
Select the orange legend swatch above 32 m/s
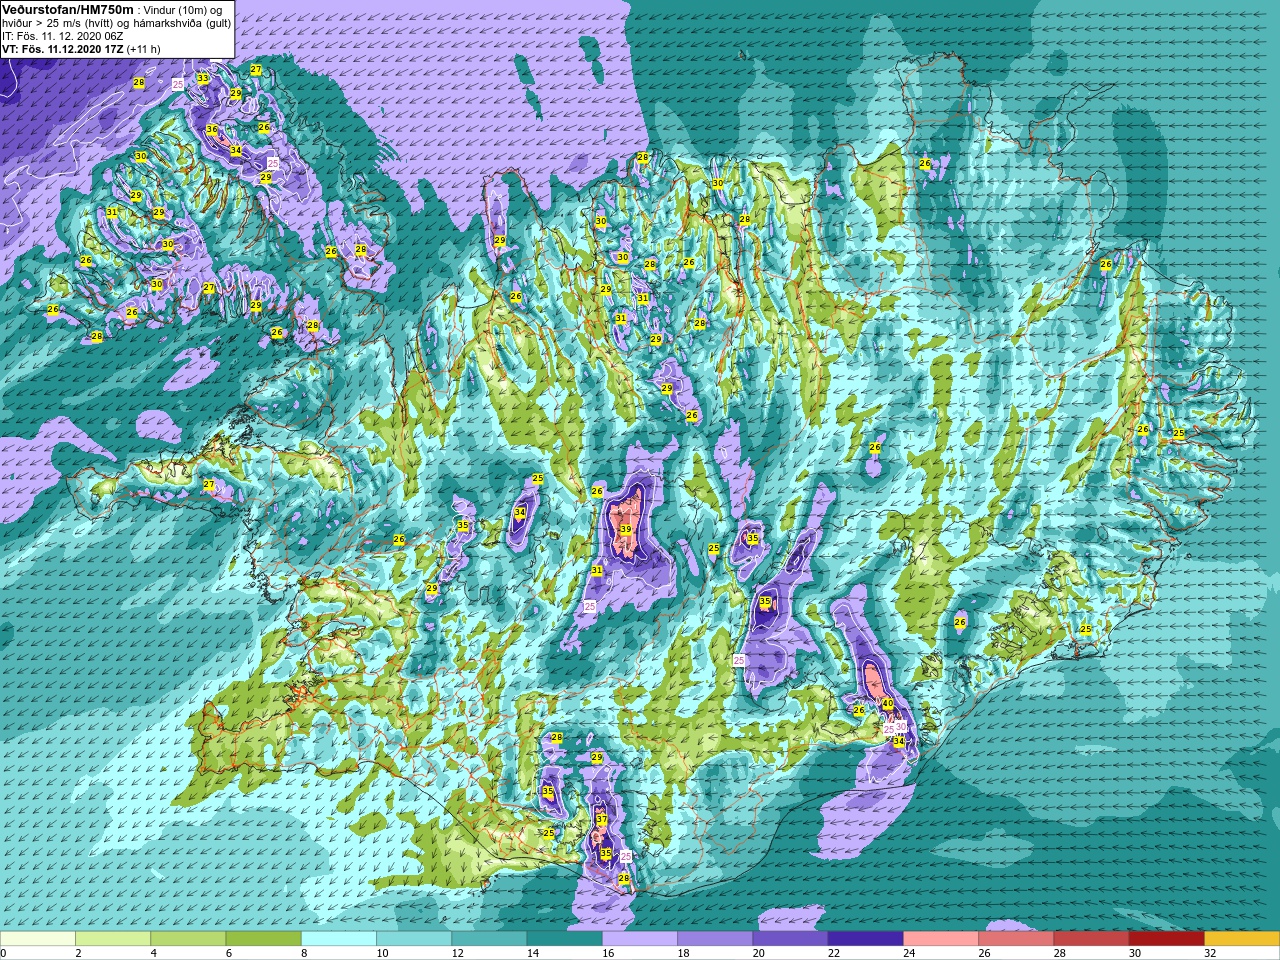click(x=1242, y=939)
